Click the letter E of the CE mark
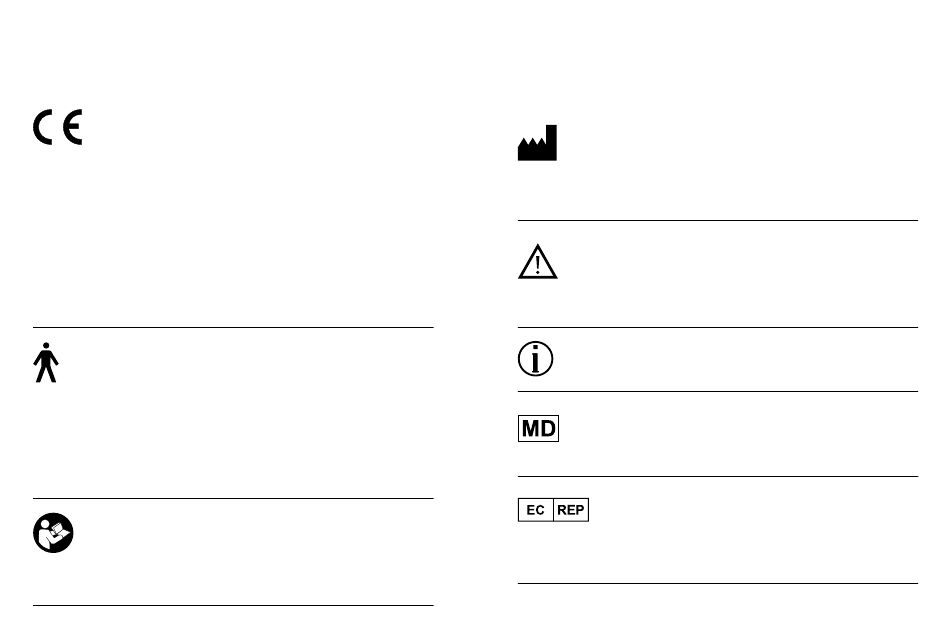This screenshot has height=641, width=950. click(72, 127)
